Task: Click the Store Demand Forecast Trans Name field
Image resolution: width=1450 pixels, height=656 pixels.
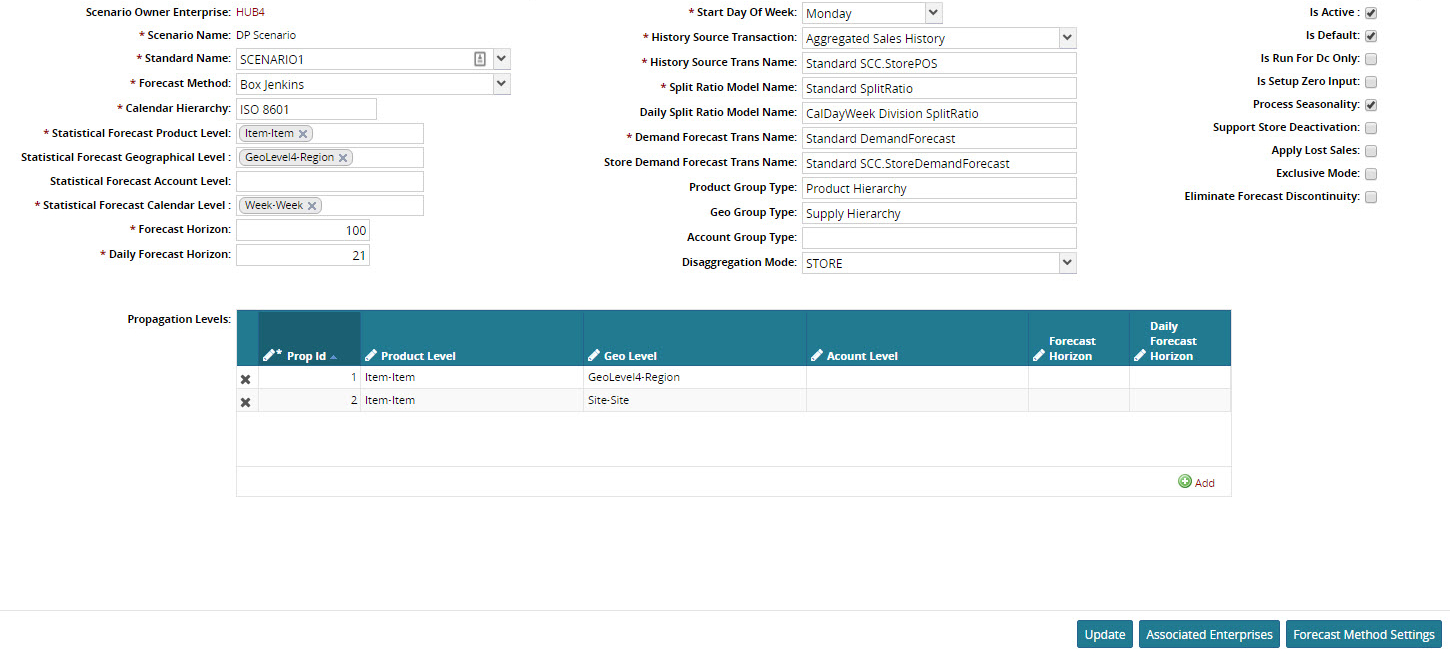Action: (939, 163)
